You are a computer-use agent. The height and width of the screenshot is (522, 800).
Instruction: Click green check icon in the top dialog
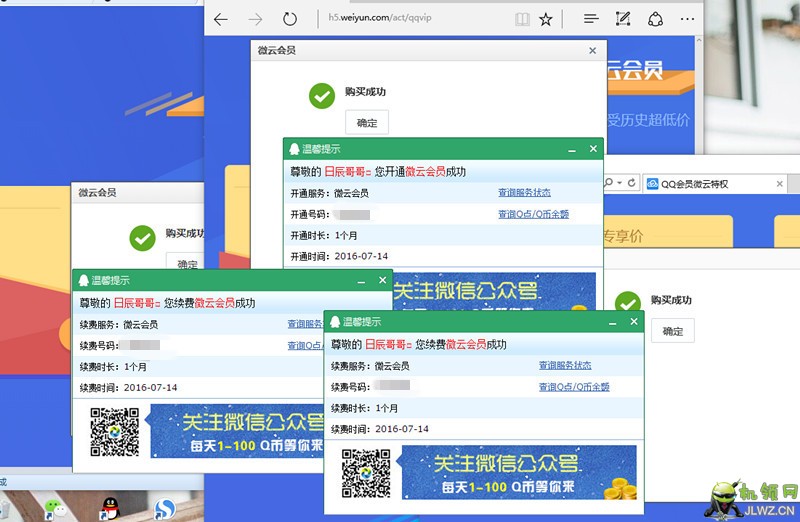322,96
